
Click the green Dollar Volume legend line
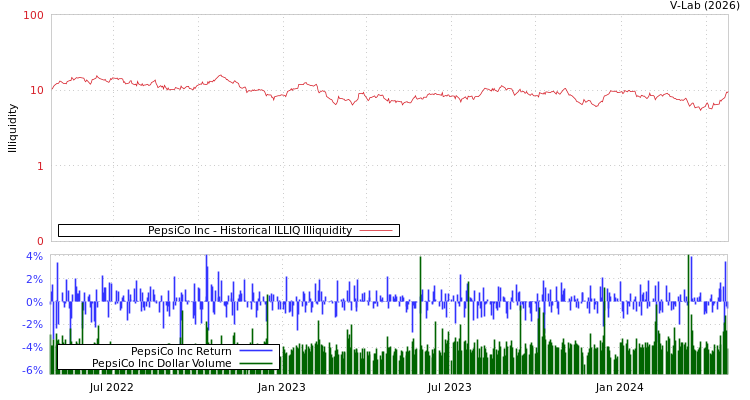pyautogui.click(x=256, y=363)
